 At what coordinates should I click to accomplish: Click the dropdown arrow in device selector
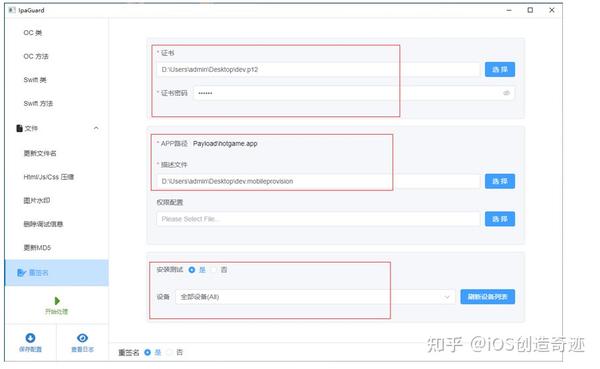point(447,297)
